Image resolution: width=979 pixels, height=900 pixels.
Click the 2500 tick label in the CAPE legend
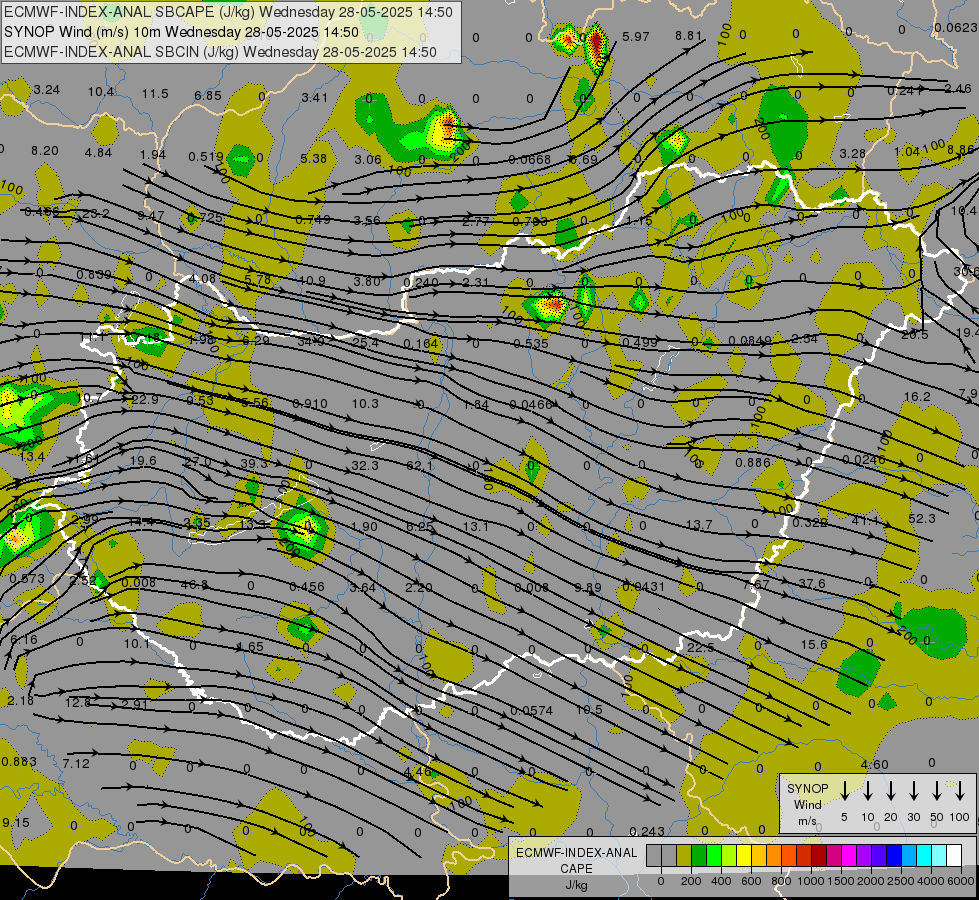901,881
